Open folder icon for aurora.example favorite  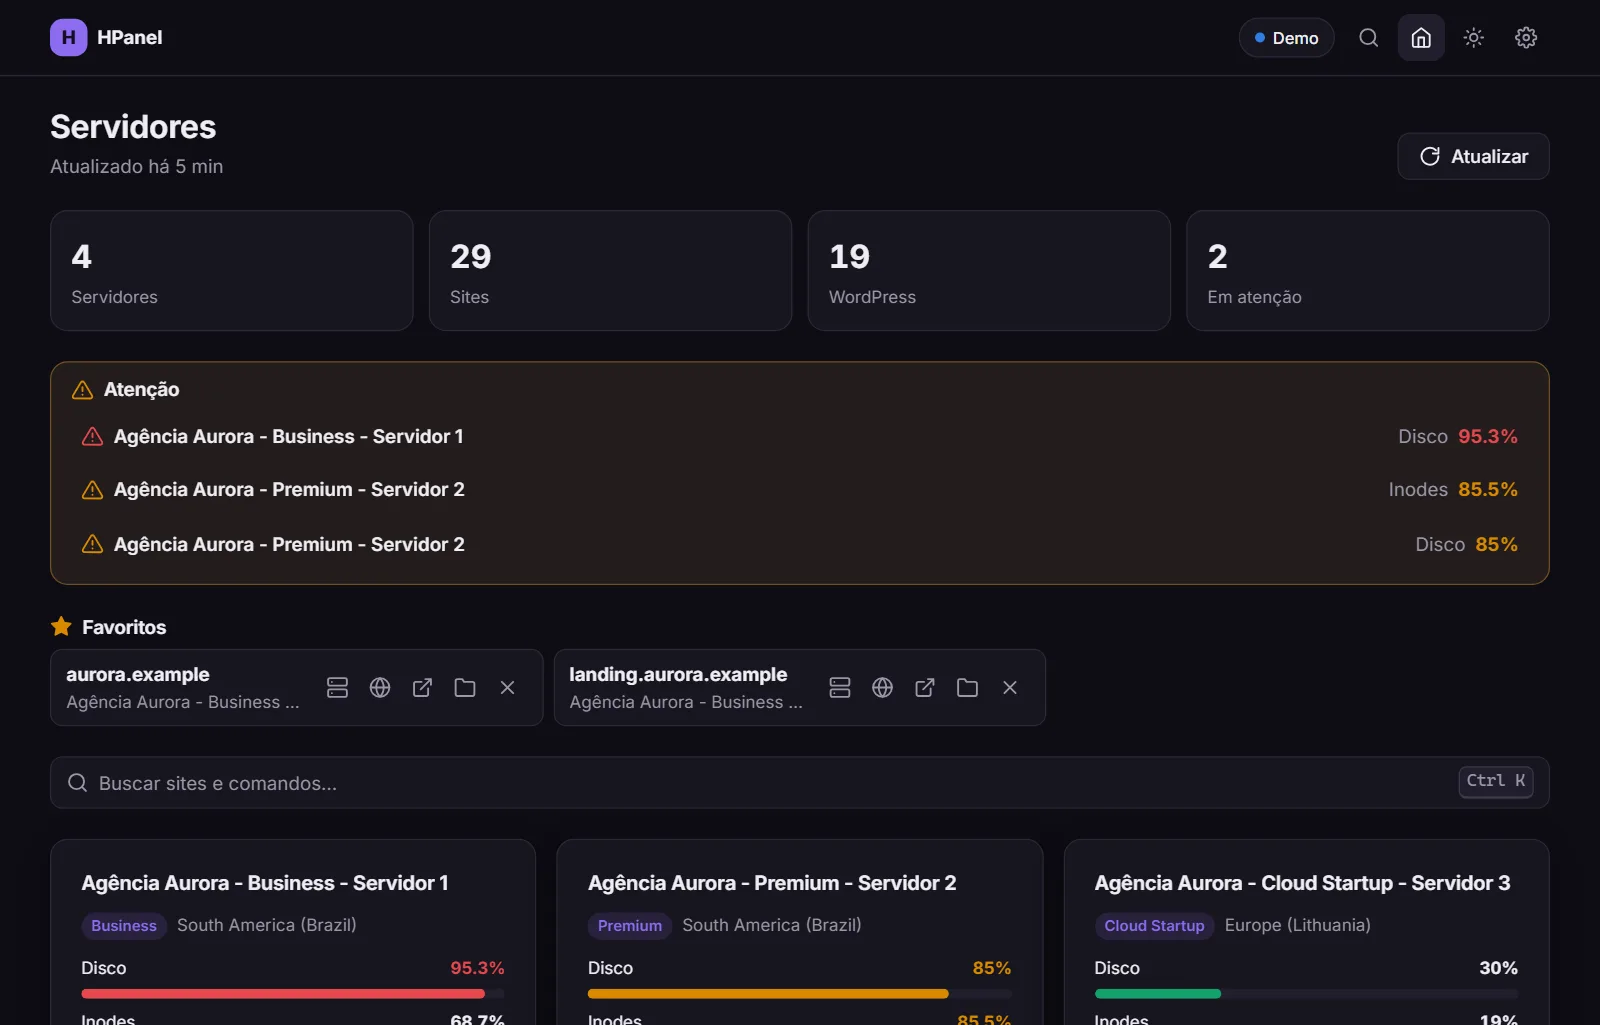[x=465, y=688]
